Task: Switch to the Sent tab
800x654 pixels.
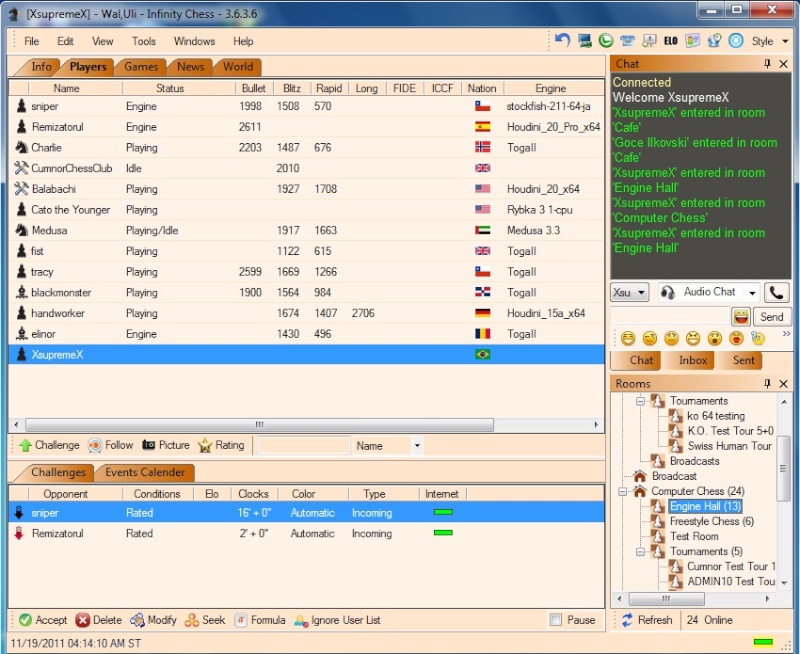Action: coord(743,360)
